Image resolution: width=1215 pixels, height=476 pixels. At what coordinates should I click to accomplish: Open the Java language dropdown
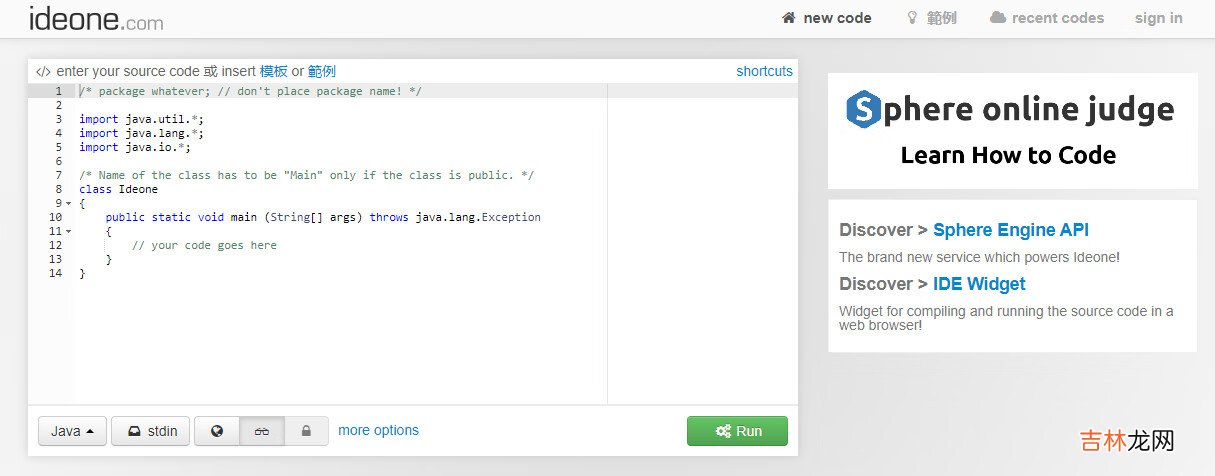pos(72,431)
